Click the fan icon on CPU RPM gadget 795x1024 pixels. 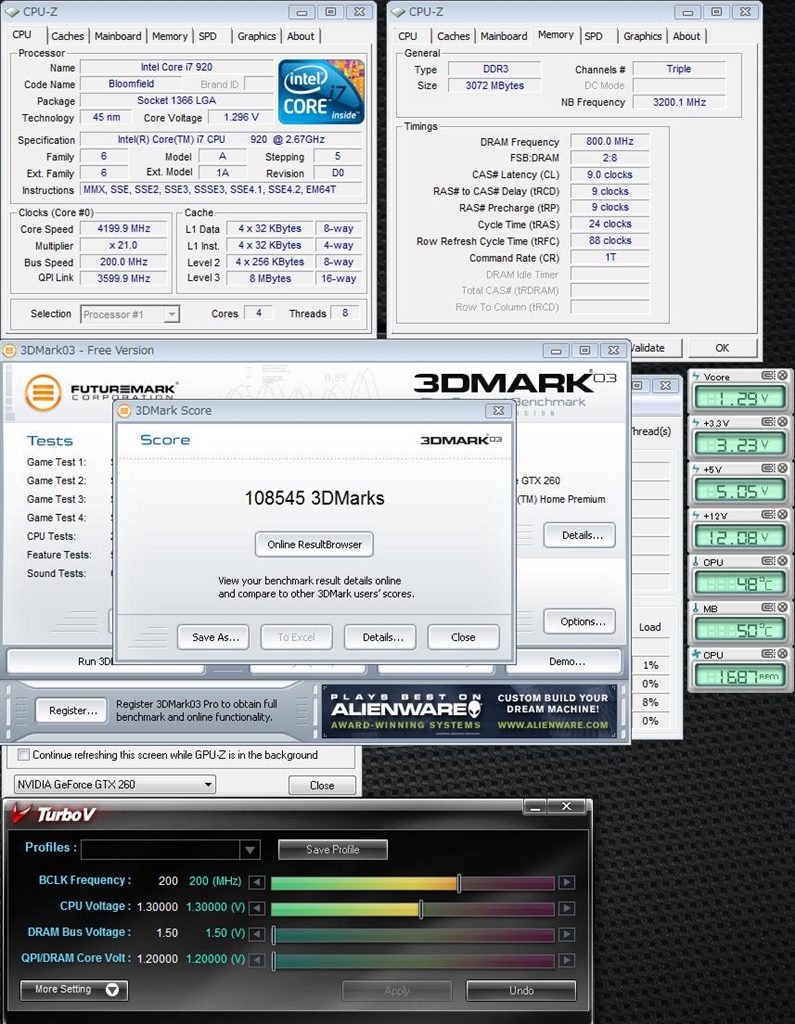(x=696, y=654)
